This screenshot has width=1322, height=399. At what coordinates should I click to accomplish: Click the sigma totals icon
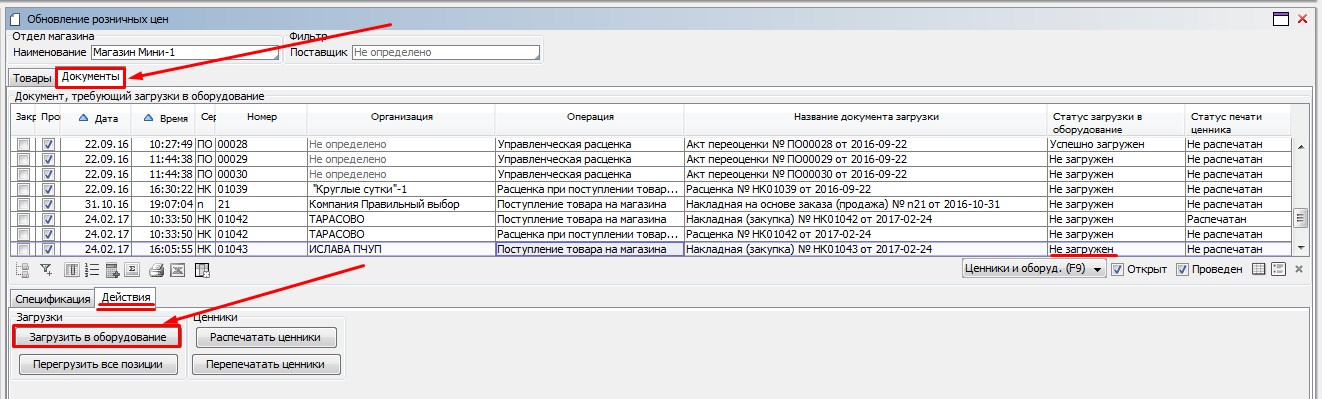coord(132,270)
